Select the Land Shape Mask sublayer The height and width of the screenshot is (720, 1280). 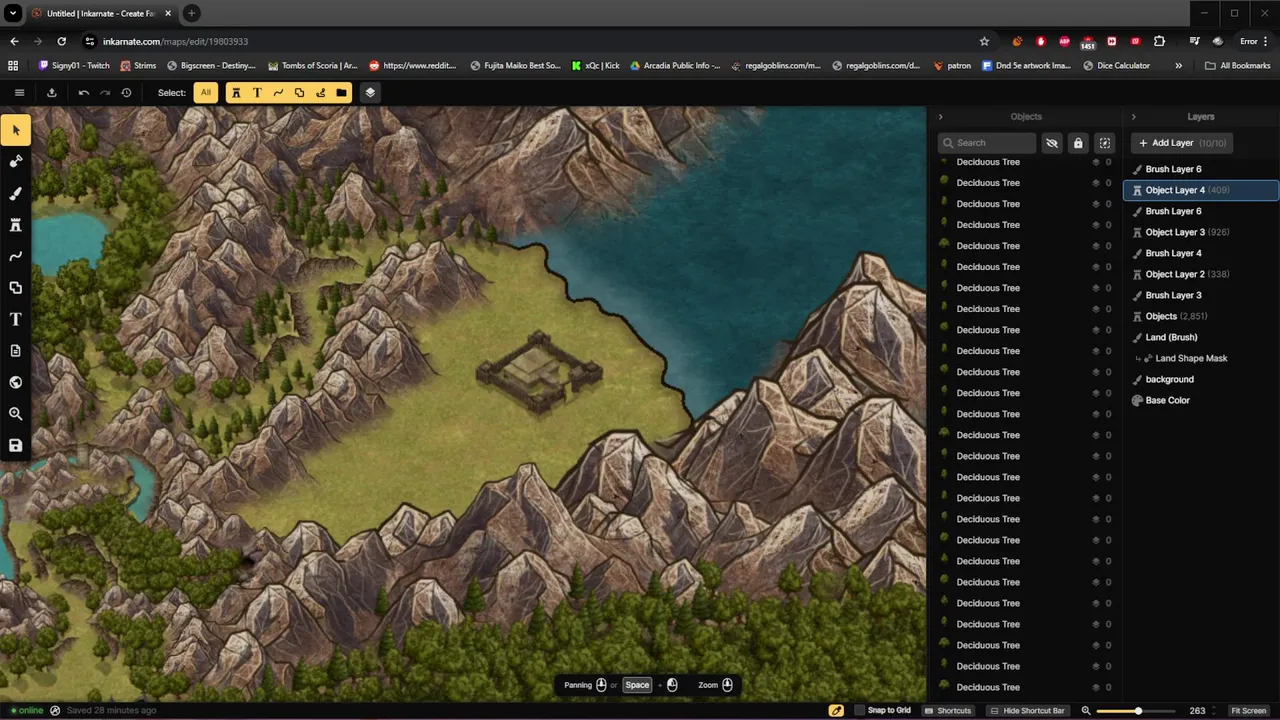(1201, 358)
